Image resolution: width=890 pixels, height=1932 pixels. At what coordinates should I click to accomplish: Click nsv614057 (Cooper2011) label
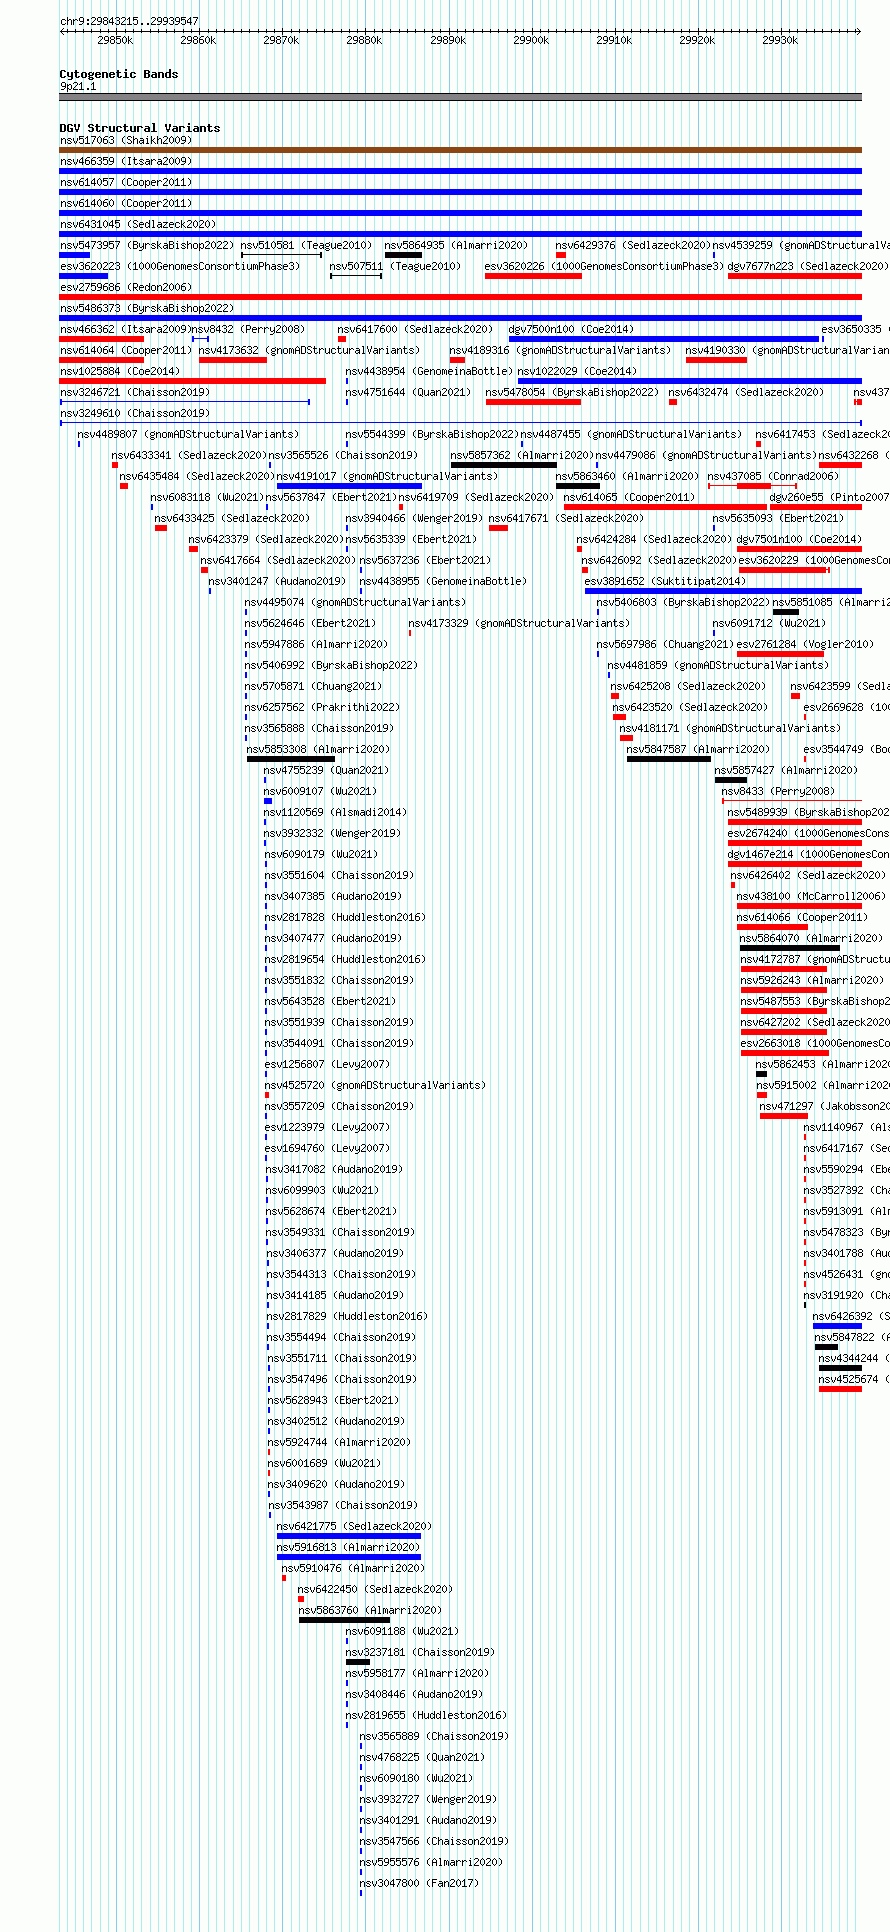126,182
